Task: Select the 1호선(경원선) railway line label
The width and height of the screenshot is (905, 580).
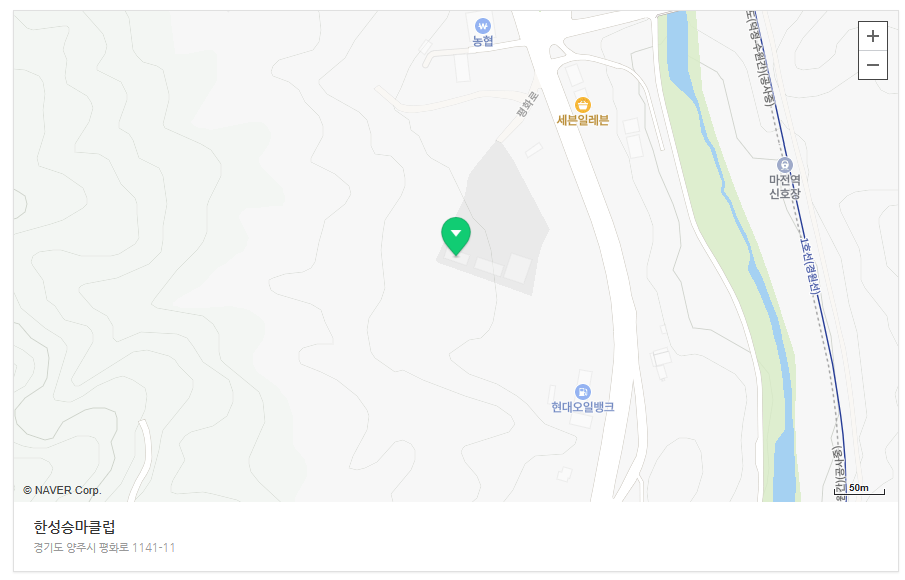Action: click(809, 266)
